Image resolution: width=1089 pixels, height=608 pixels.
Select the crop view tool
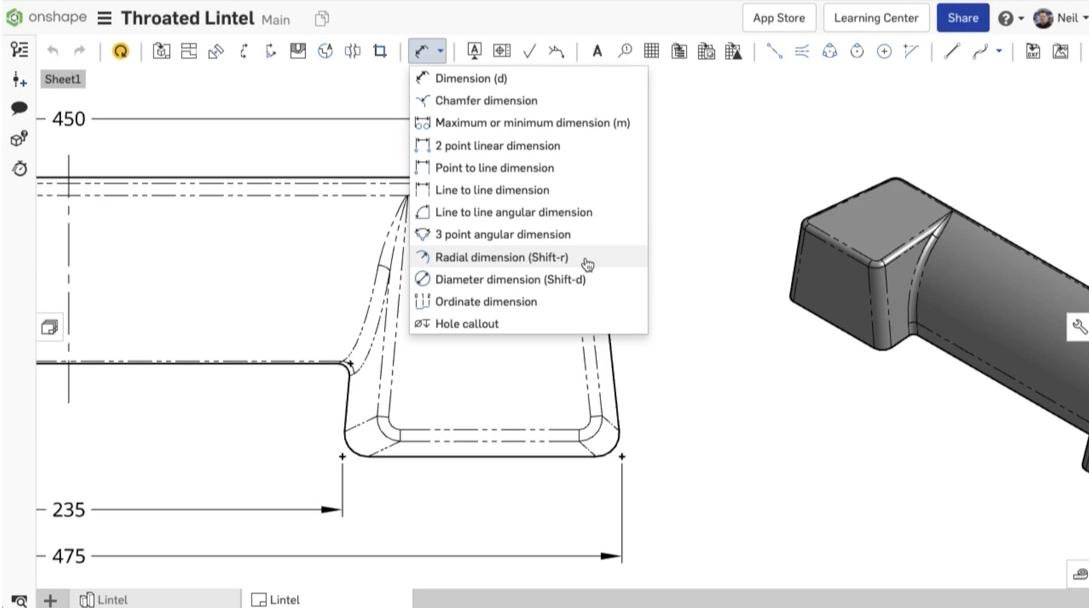(380, 51)
